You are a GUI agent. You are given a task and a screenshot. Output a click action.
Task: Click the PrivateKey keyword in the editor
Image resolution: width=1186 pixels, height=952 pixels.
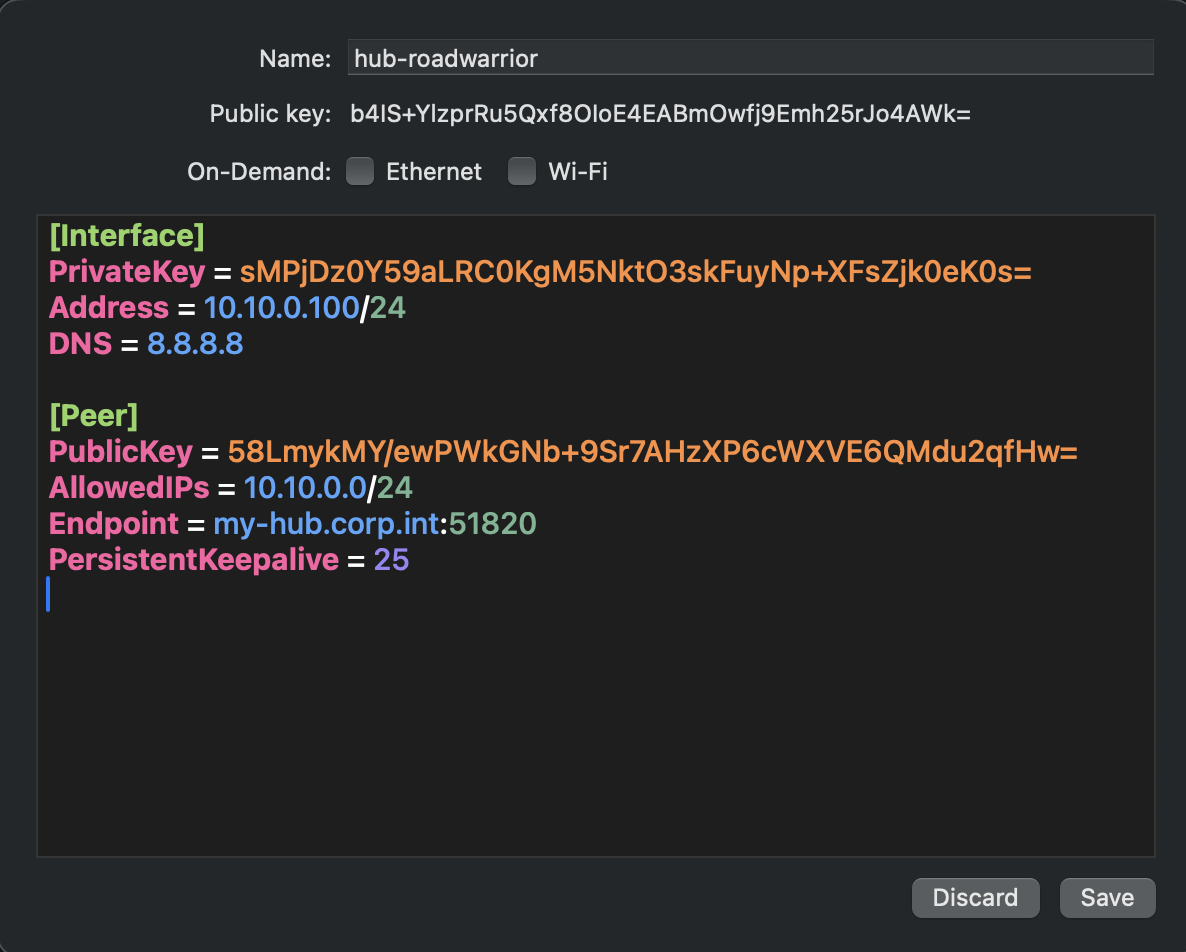(x=127, y=272)
